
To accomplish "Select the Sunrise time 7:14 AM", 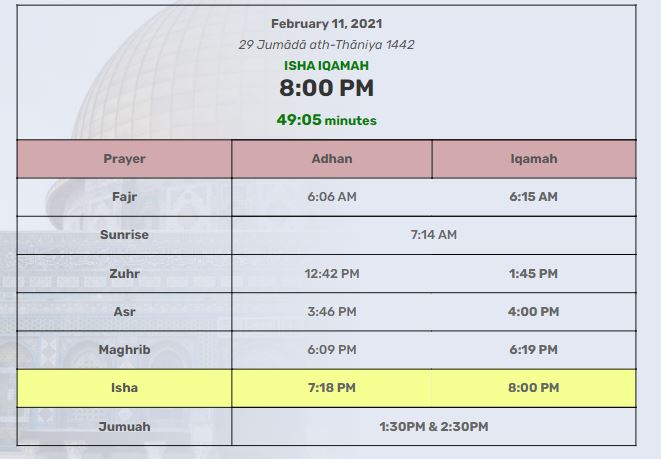I will 433,235.
